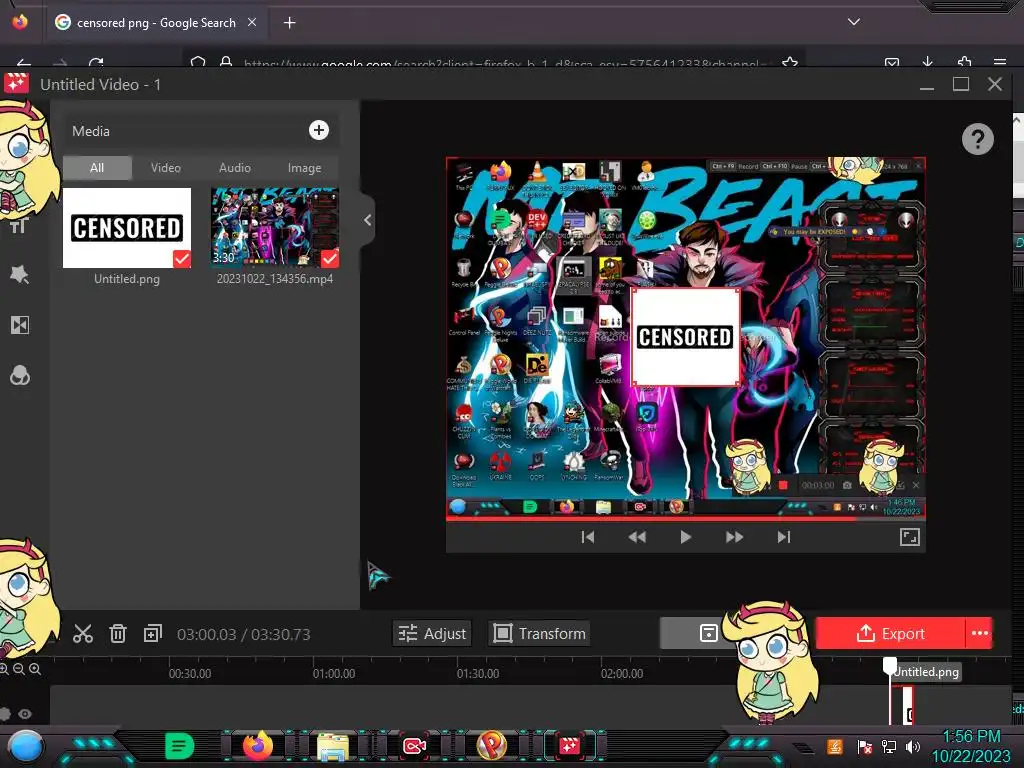The image size is (1024, 768).
Task: Open the Filters overlapping circles panel
Action: tap(20, 375)
